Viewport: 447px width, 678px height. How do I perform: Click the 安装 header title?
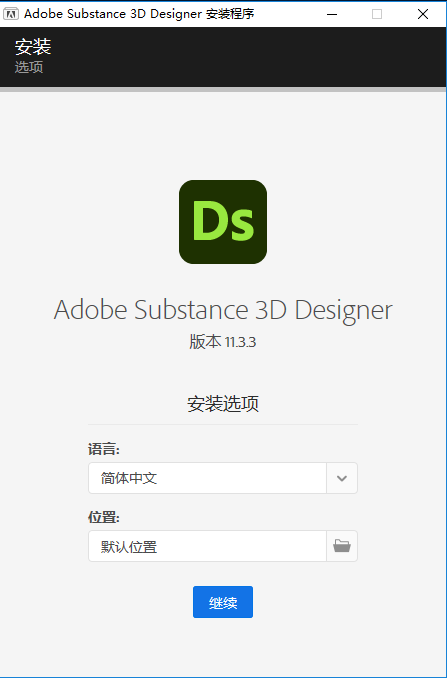[x=33, y=47]
